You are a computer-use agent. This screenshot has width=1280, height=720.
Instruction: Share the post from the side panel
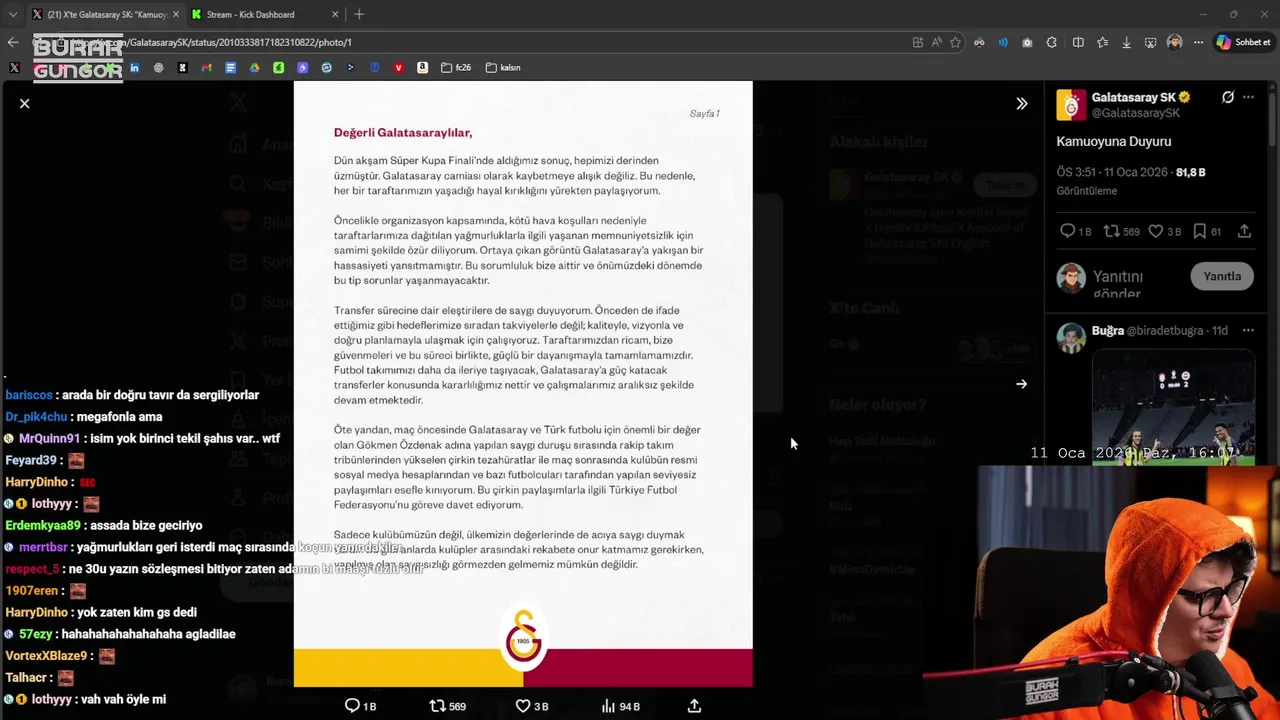click(1244, 231)
